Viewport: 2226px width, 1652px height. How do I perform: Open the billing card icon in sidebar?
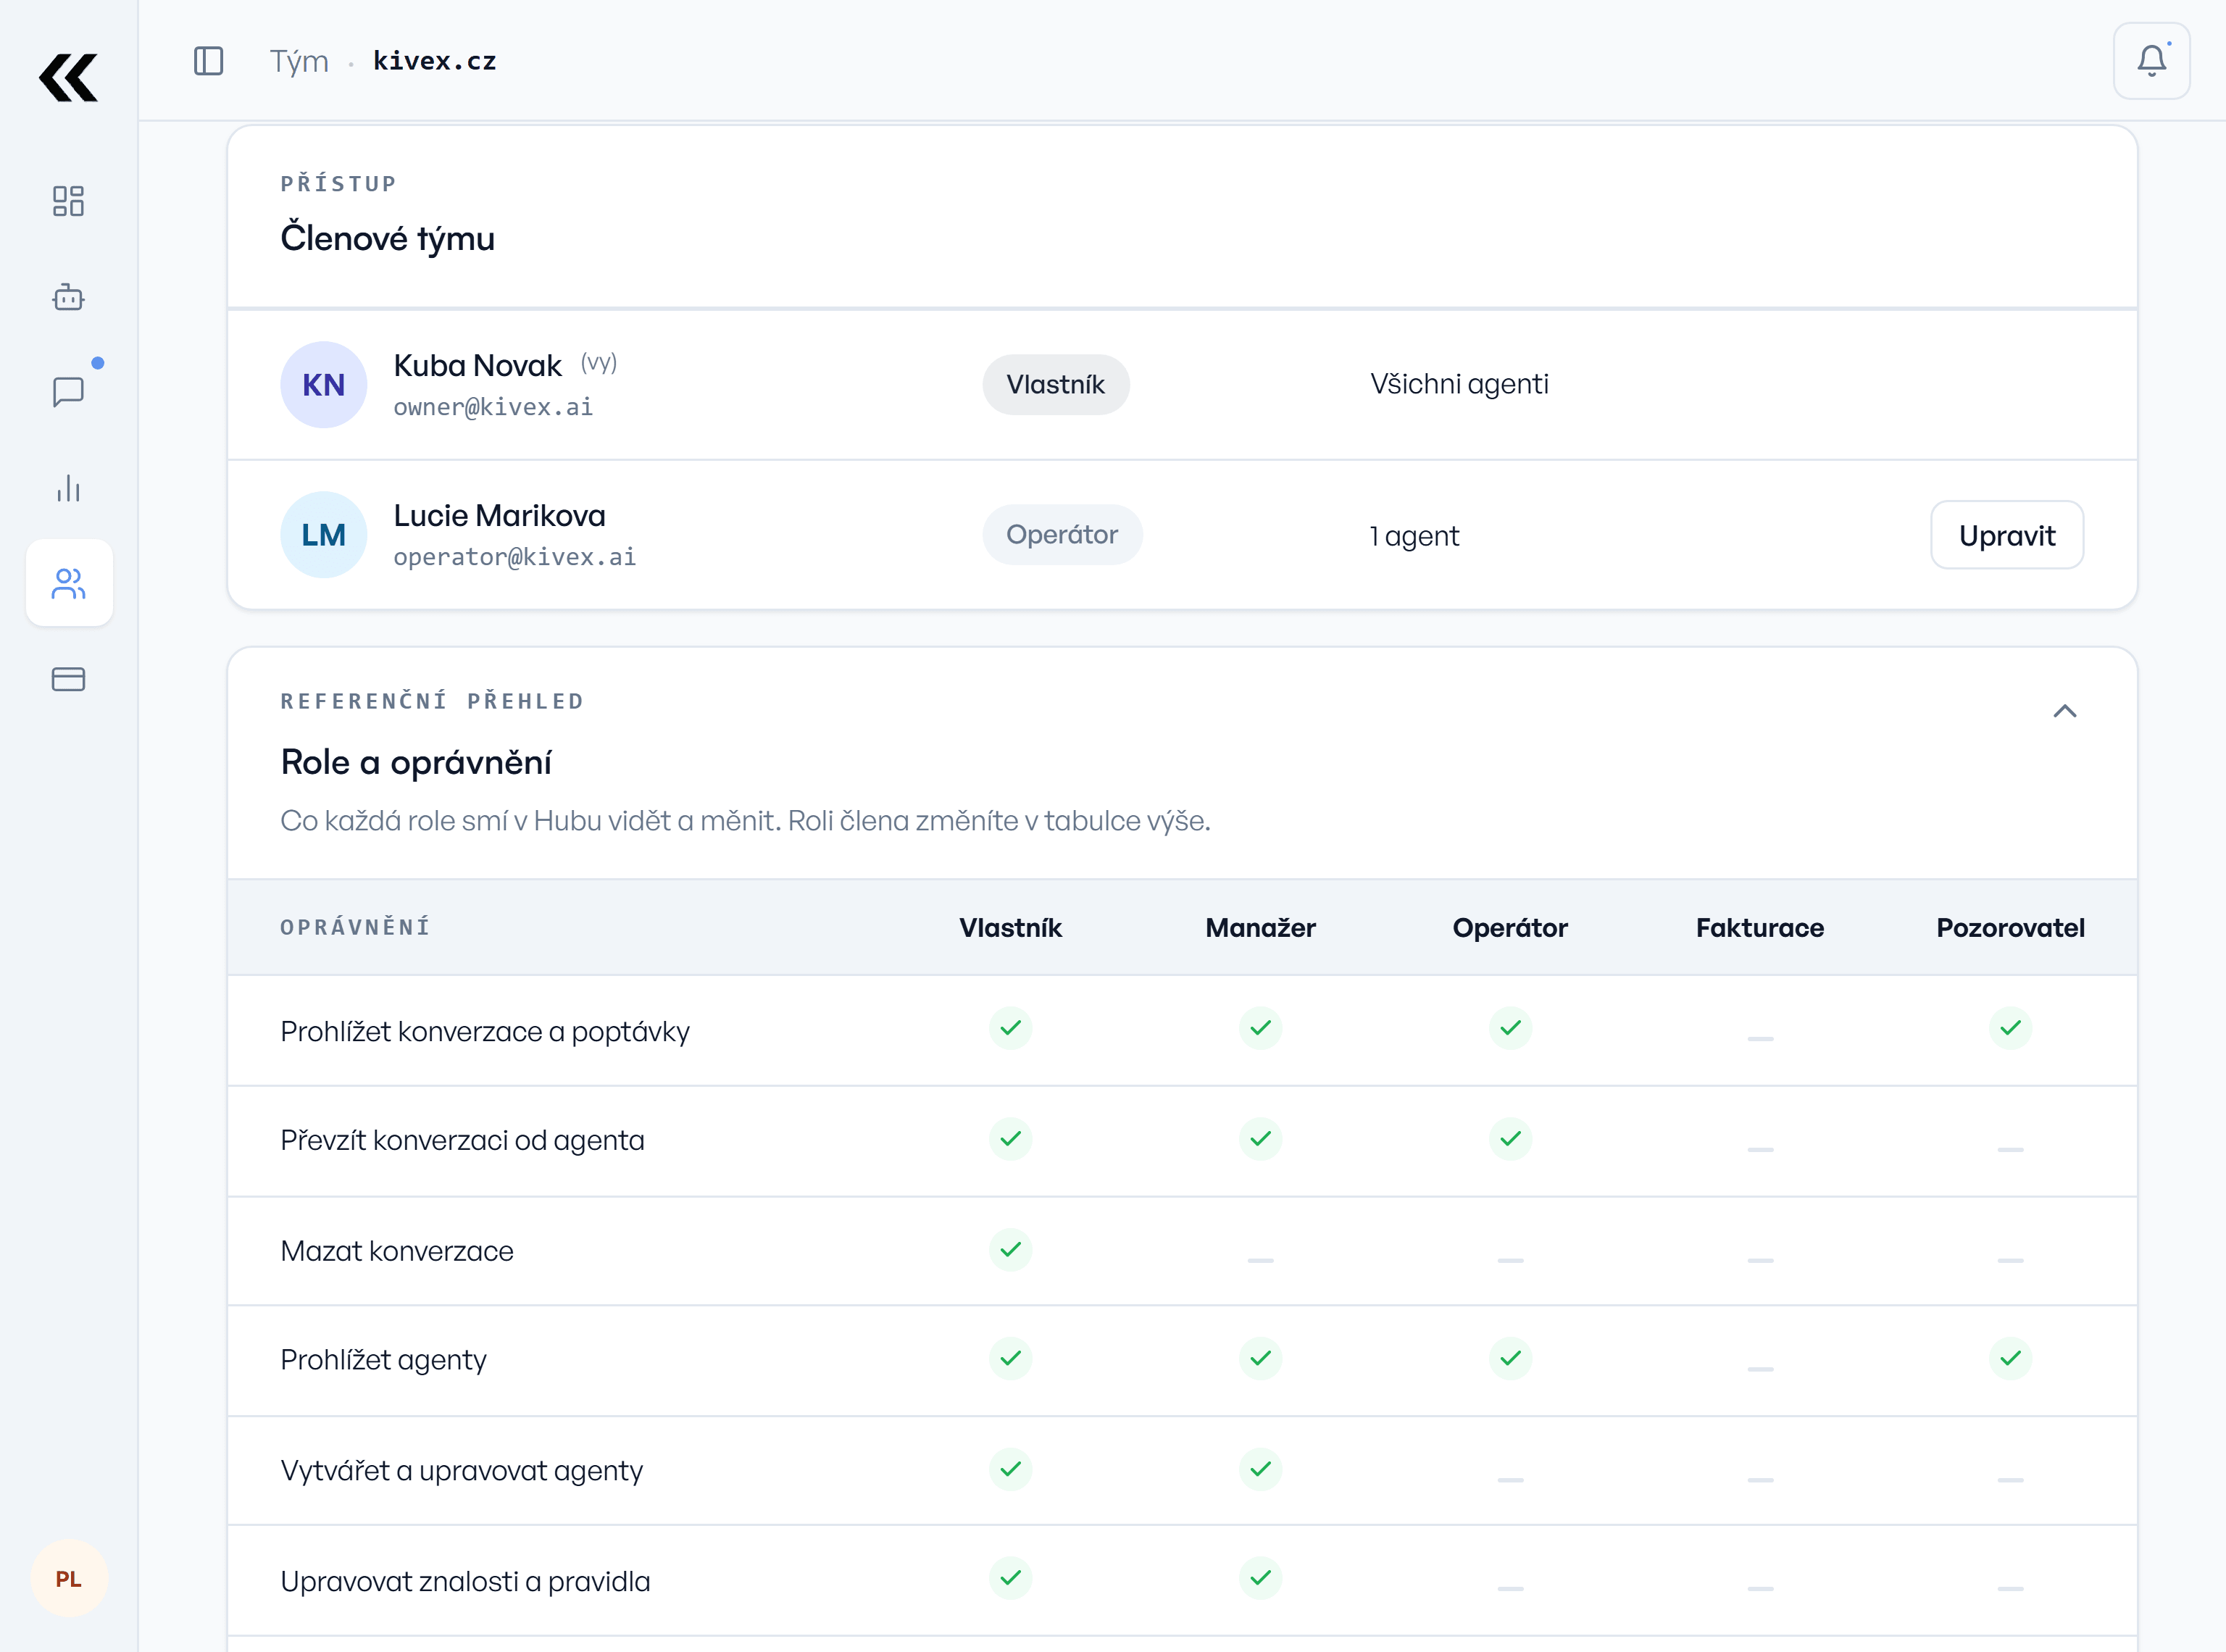(x=68, y=679)
